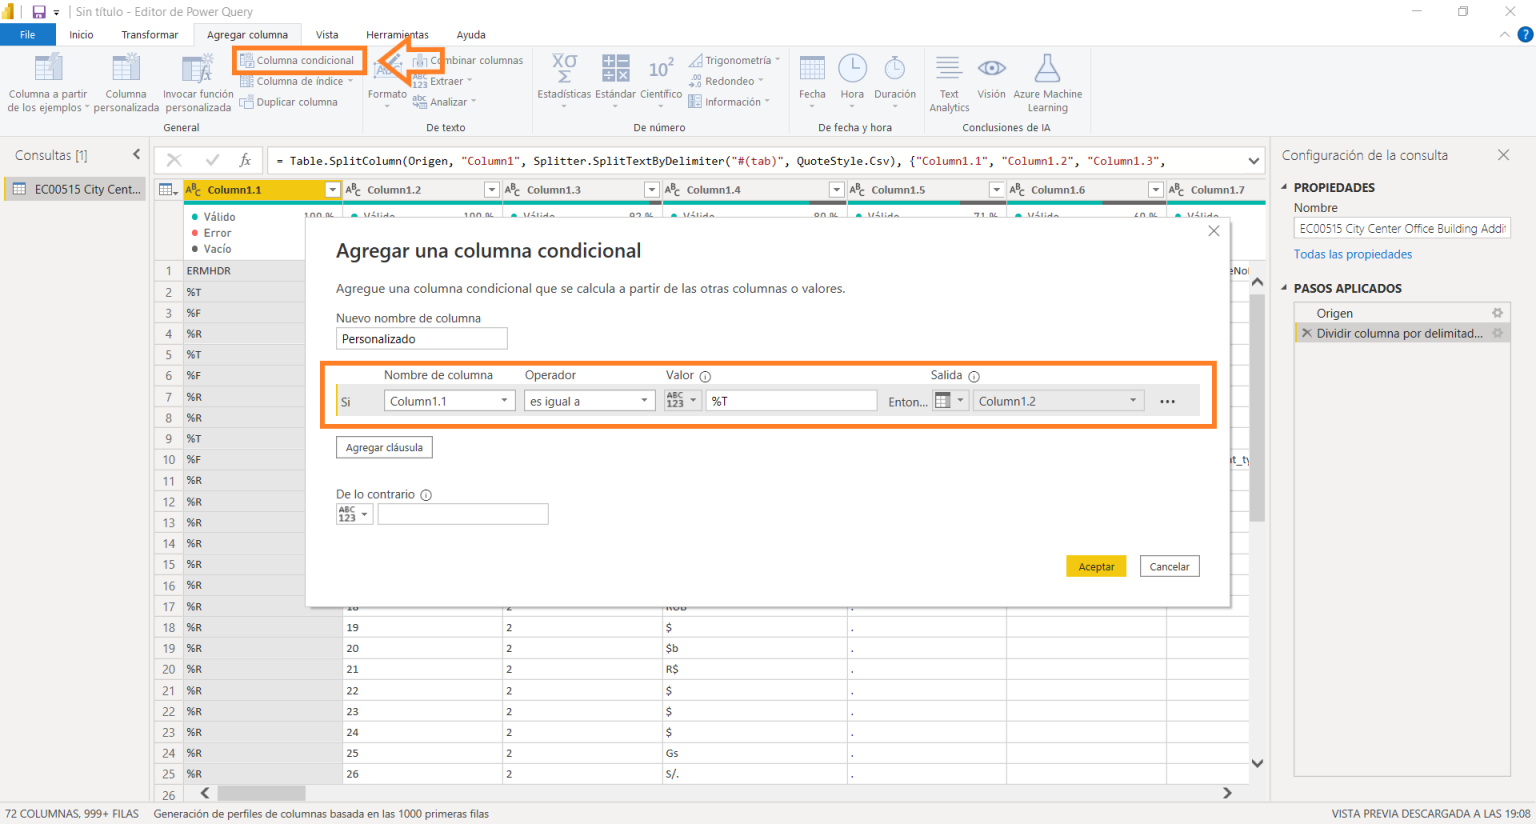
Task: Open the Operador dropdown showing es igual a
Action: (589, 400)
